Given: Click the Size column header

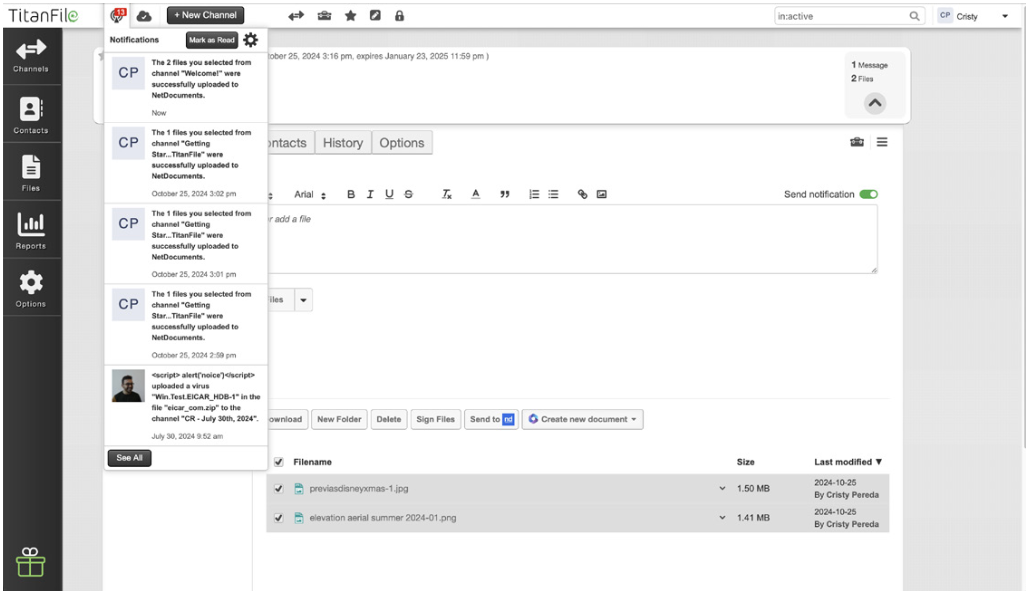Looking at the screenshot, I should click(745, 462).
